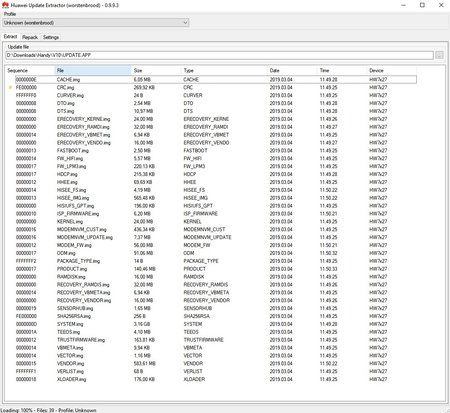Viewport: 450px width, 413px height.
Task: Select the CACHE.img file row
Action: (216, 80)
